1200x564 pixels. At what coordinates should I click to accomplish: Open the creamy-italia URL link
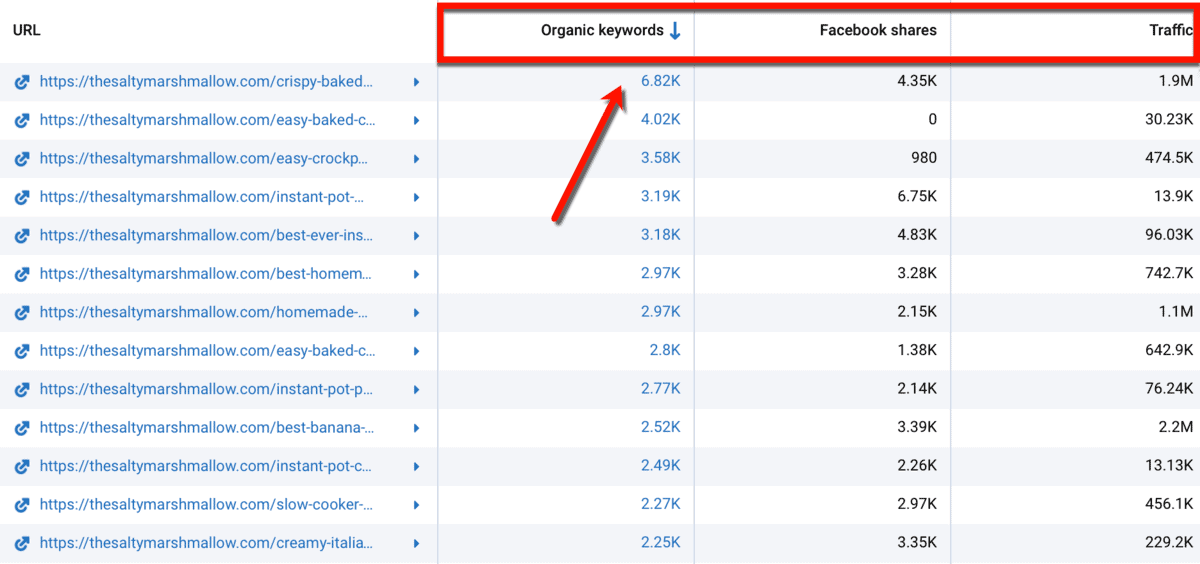(206, 543)
